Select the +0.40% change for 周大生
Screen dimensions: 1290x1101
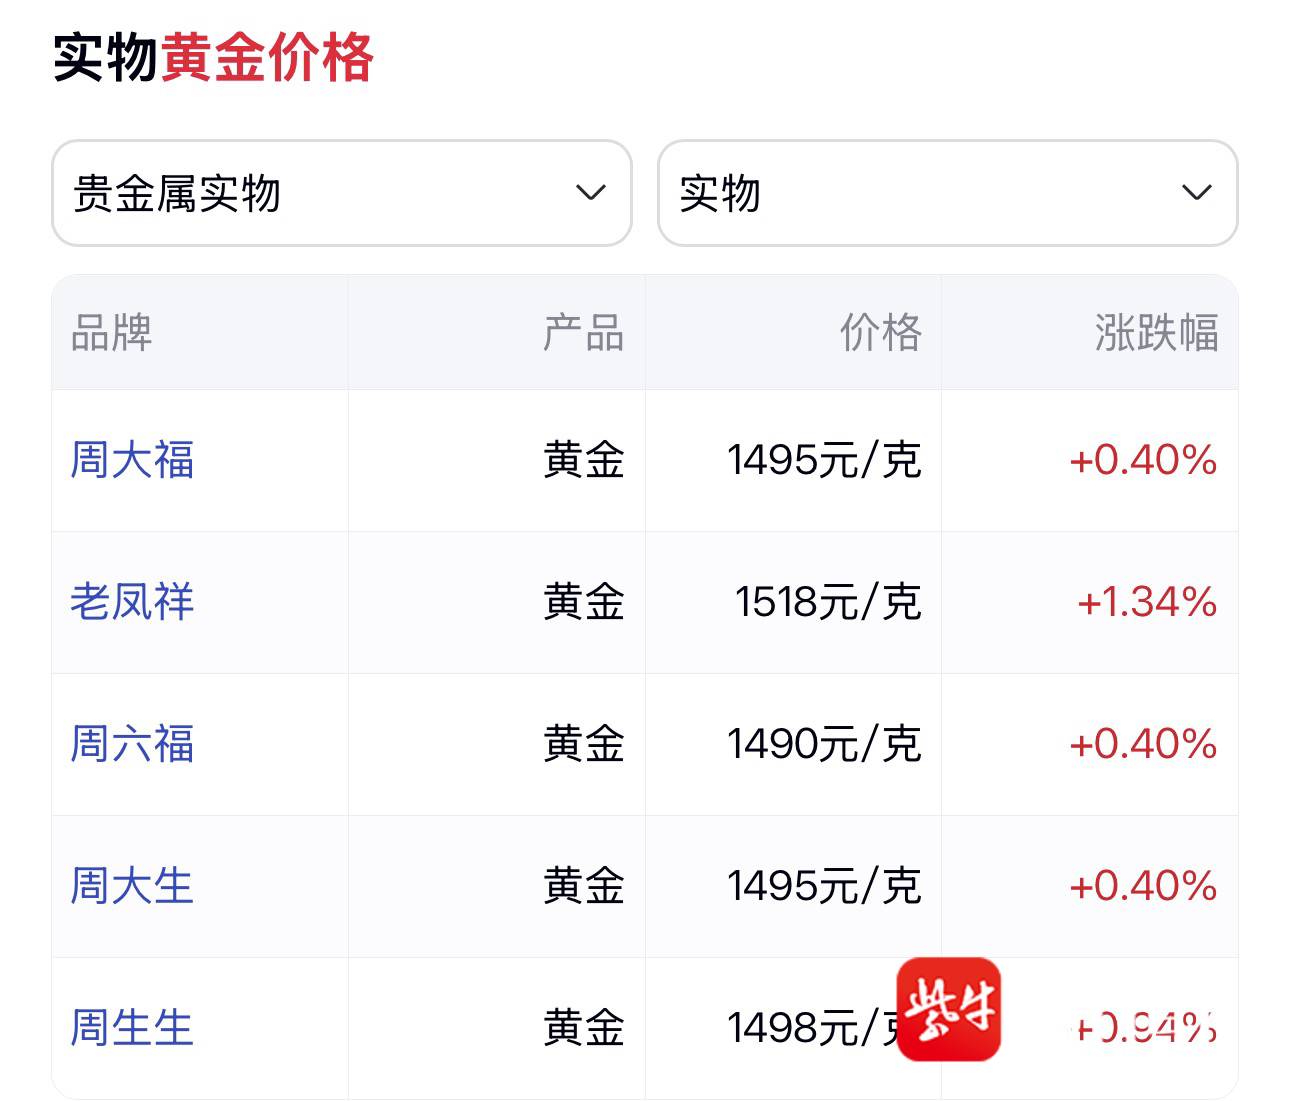coord(1142,886)
